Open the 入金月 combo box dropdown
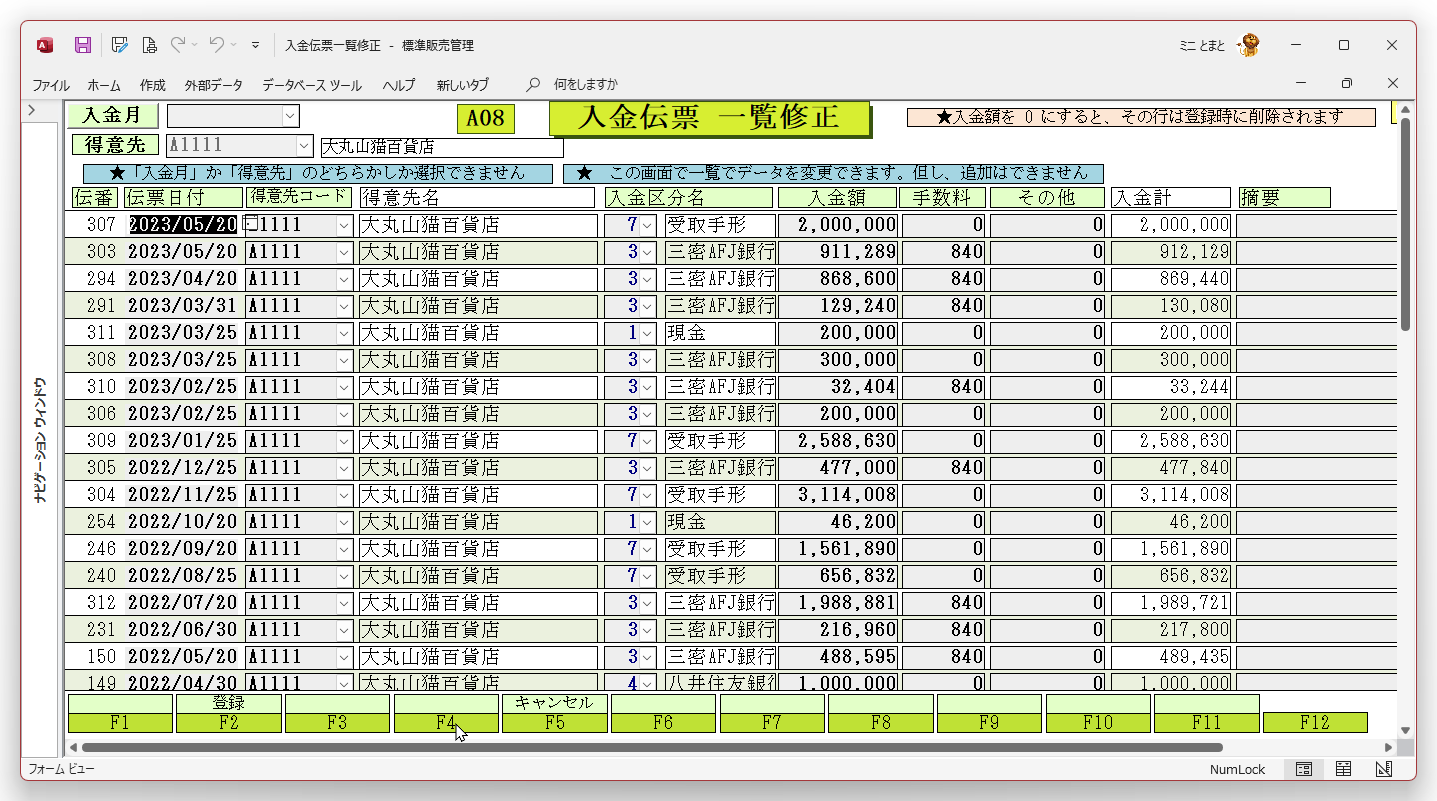This screenshot has height=801, width=1437. [x=291, y=116]
